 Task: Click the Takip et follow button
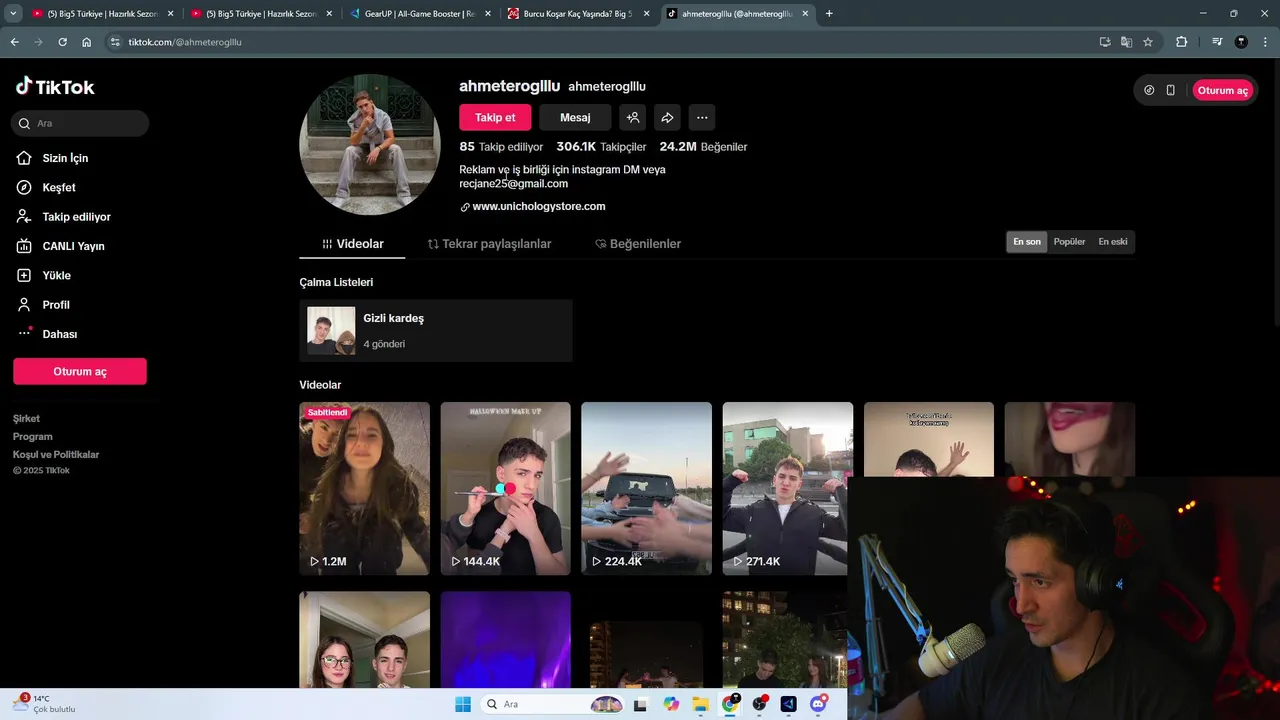(x=495, y=117)
